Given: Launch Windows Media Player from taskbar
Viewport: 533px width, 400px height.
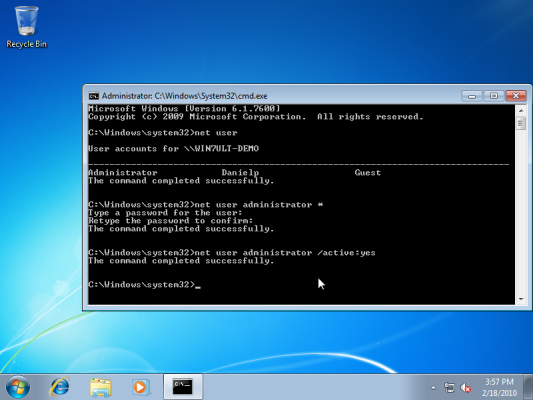Looking at the screenshot, I should (141, 387).
